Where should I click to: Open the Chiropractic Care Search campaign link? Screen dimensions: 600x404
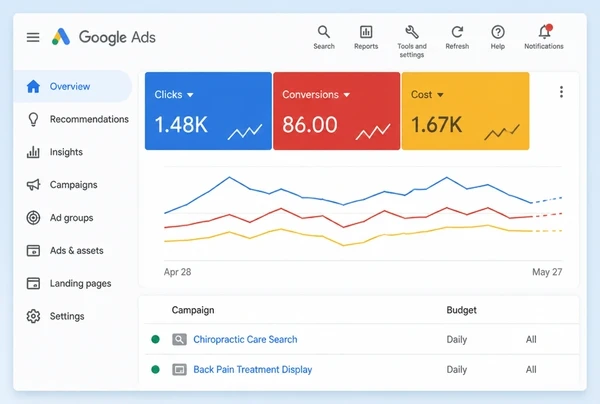click(245, 339)
